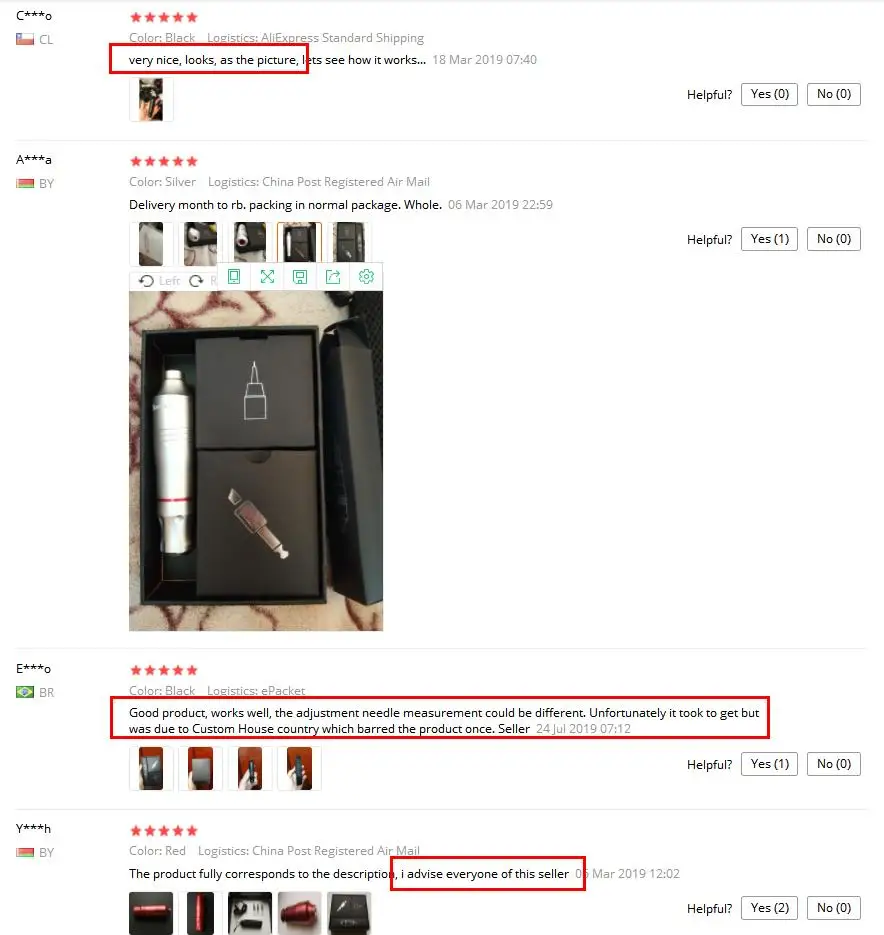Click the Brazil flag next to BR

point(24,692)
